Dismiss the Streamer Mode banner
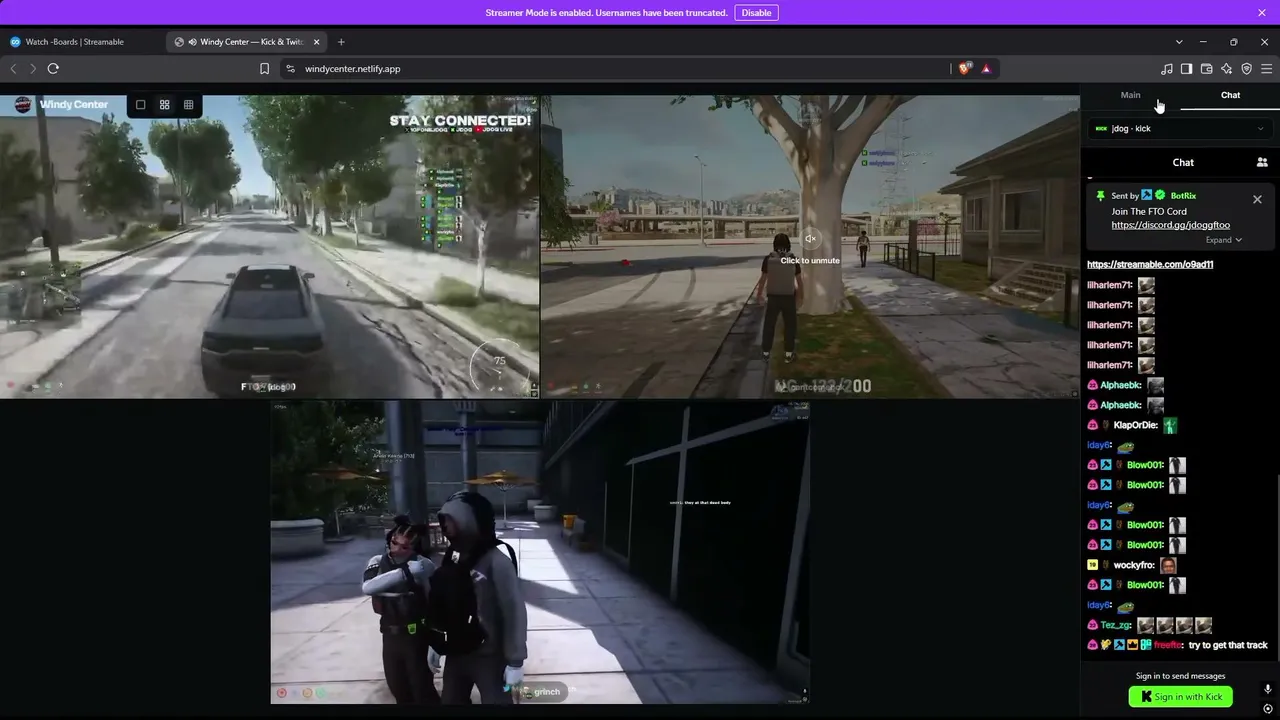1280x720 pixels. pyautogui.click(x=1262, y=12)
